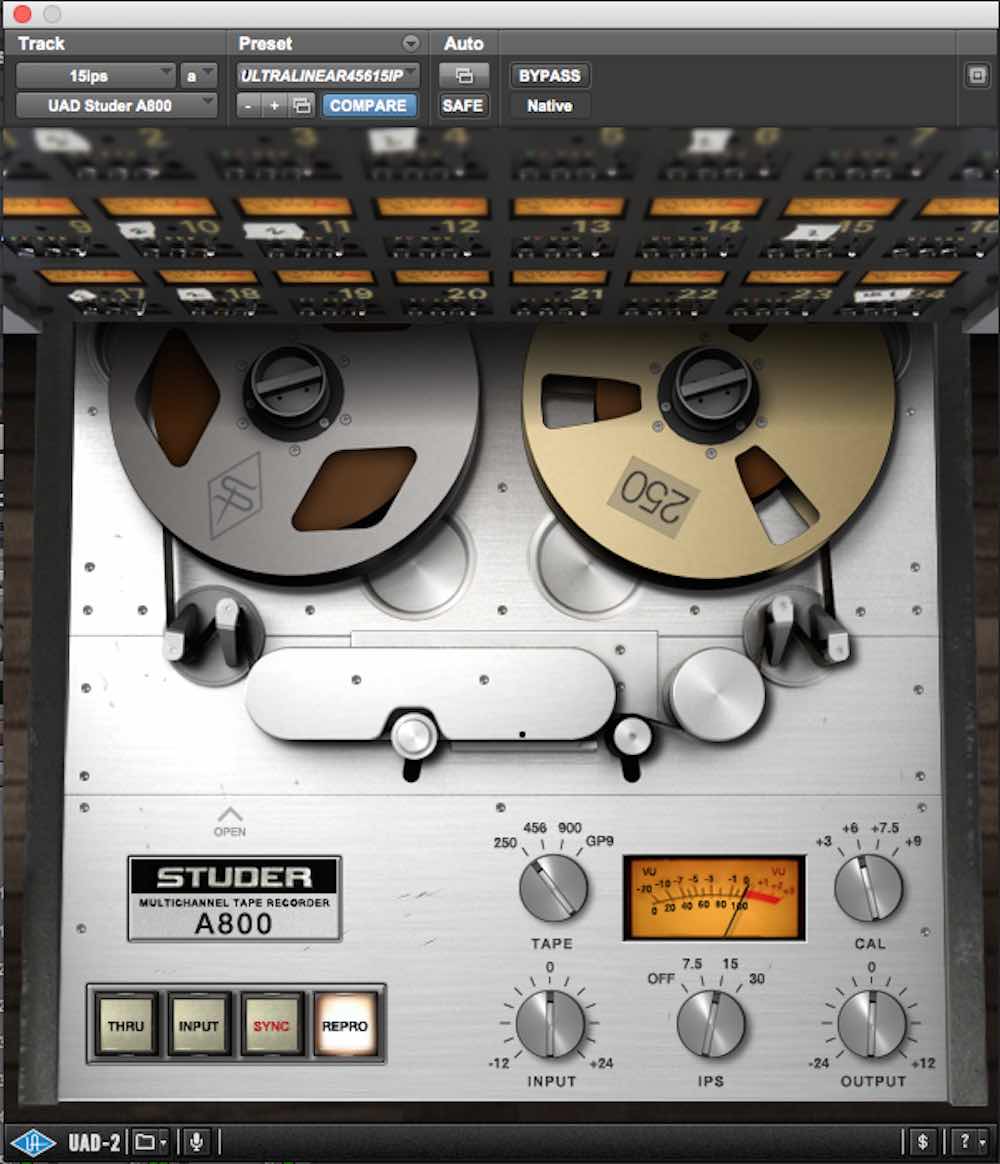Click the TAPE type selector knob
The width and height of the screenshot is (1000, 1164).
tap(553, 889)
